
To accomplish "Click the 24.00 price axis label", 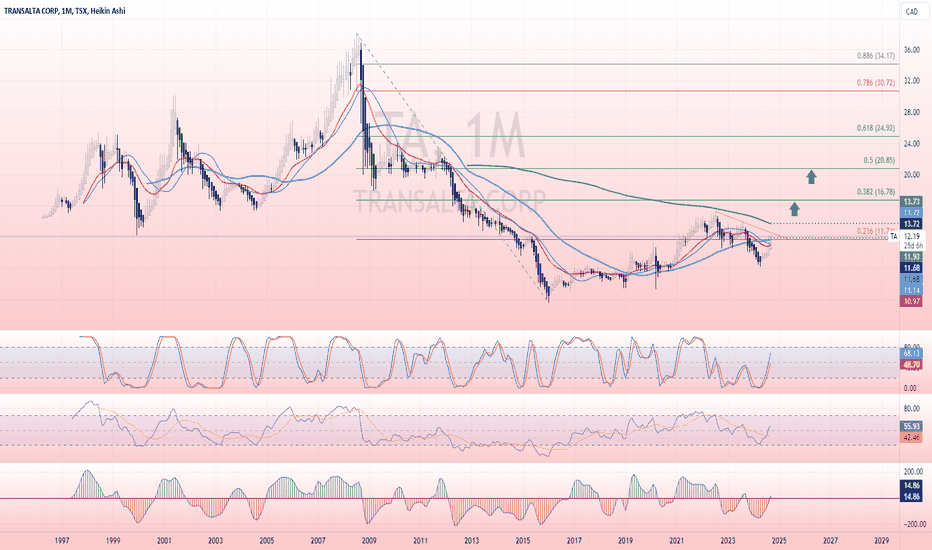I will 912,143.
